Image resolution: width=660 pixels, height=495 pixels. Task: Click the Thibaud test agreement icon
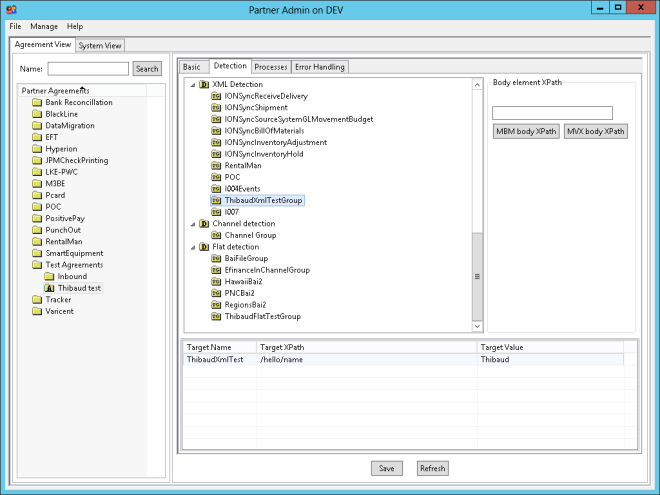50,288
